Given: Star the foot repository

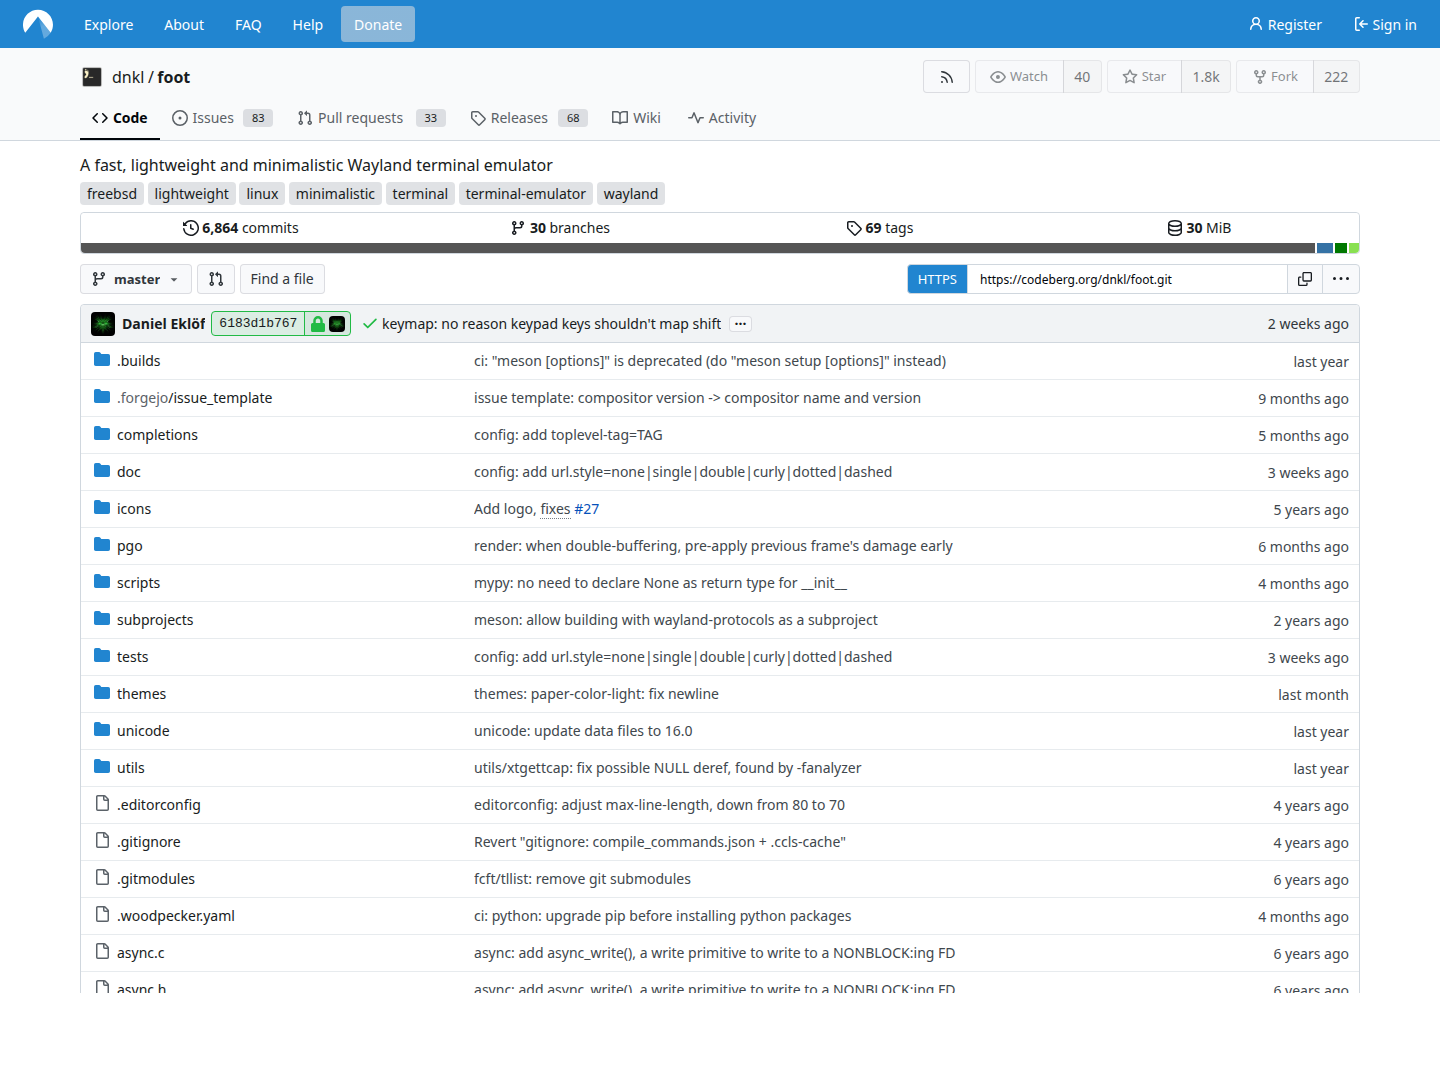Looking at the screenshot, I should click(1144, 77).
